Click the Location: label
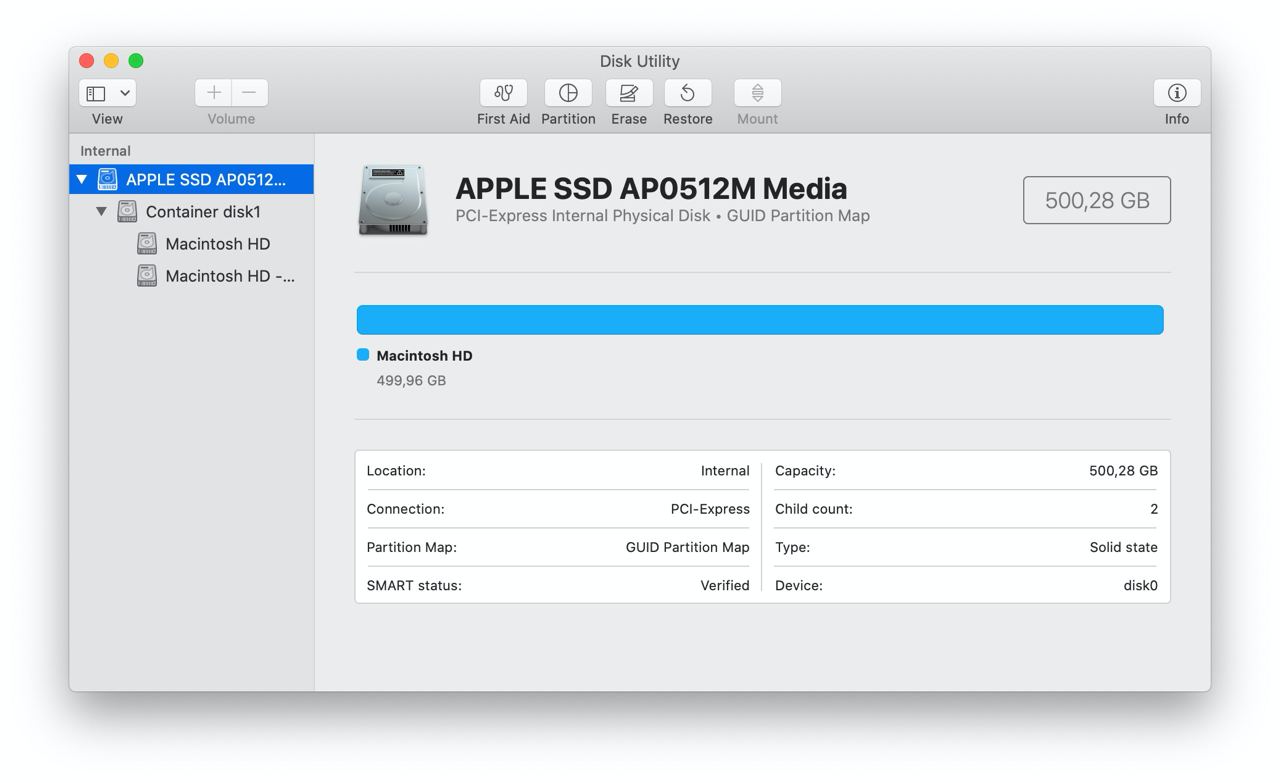This screenshot has height=783, width=1280. coord(396,471)
